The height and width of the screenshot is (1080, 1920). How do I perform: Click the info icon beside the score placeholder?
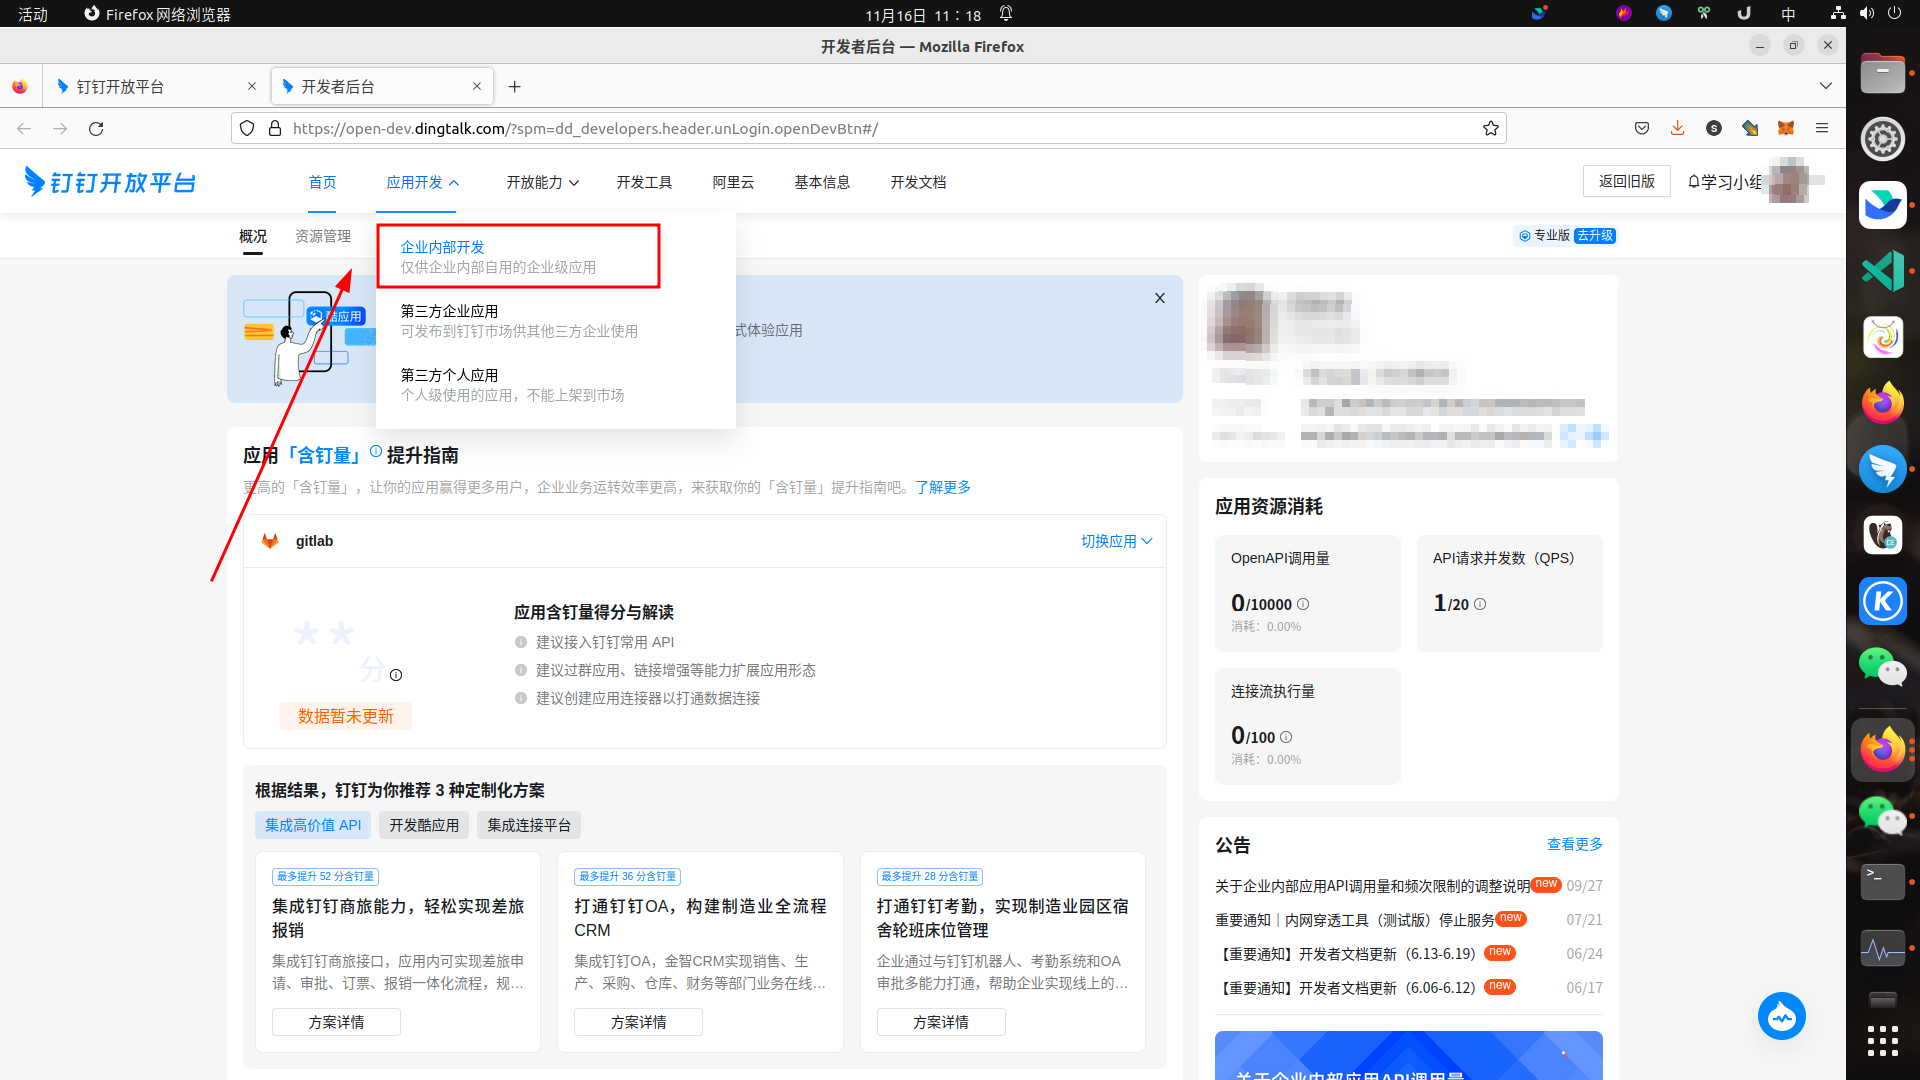pyautogui.click(x=396, y=675)
